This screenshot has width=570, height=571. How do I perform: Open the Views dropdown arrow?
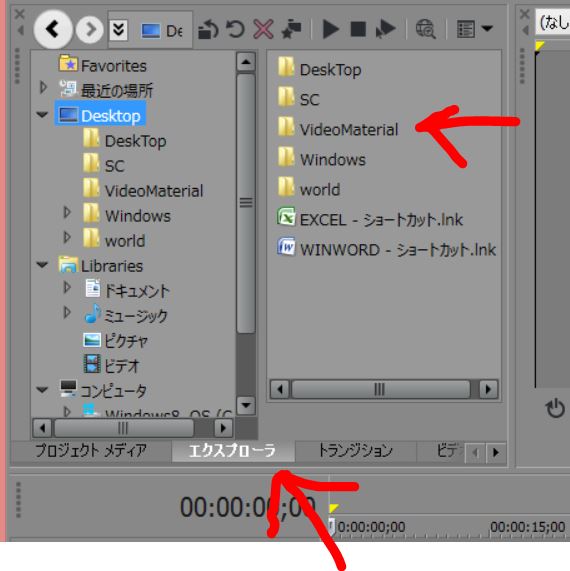(x=487, y=28)
